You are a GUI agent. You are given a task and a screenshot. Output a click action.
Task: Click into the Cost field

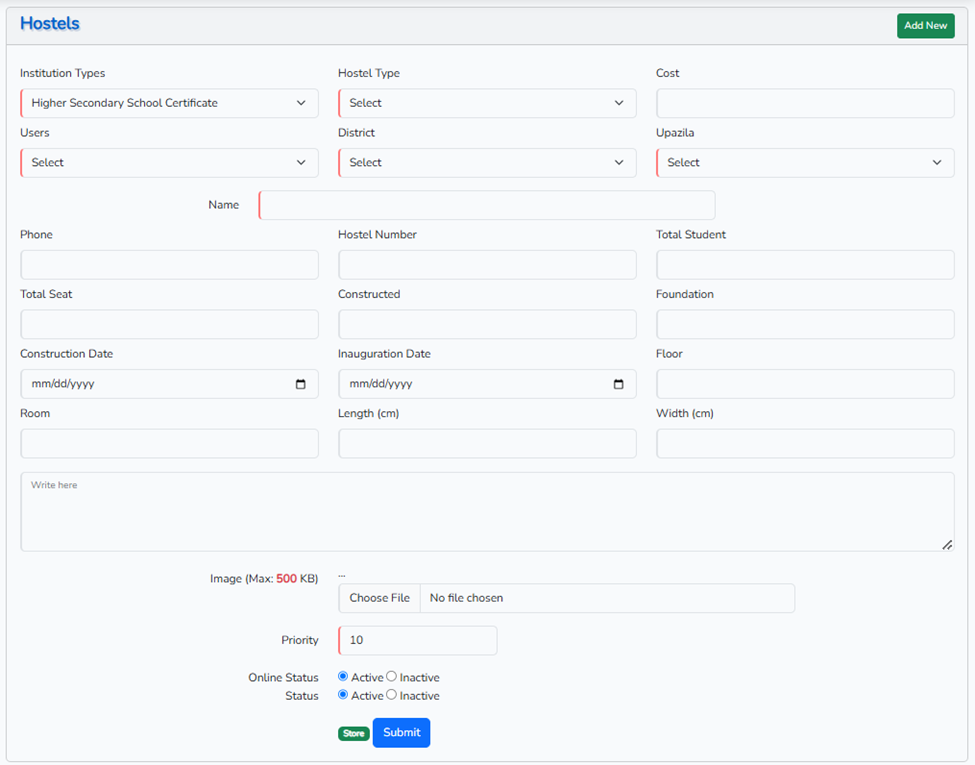coord(805,103)
